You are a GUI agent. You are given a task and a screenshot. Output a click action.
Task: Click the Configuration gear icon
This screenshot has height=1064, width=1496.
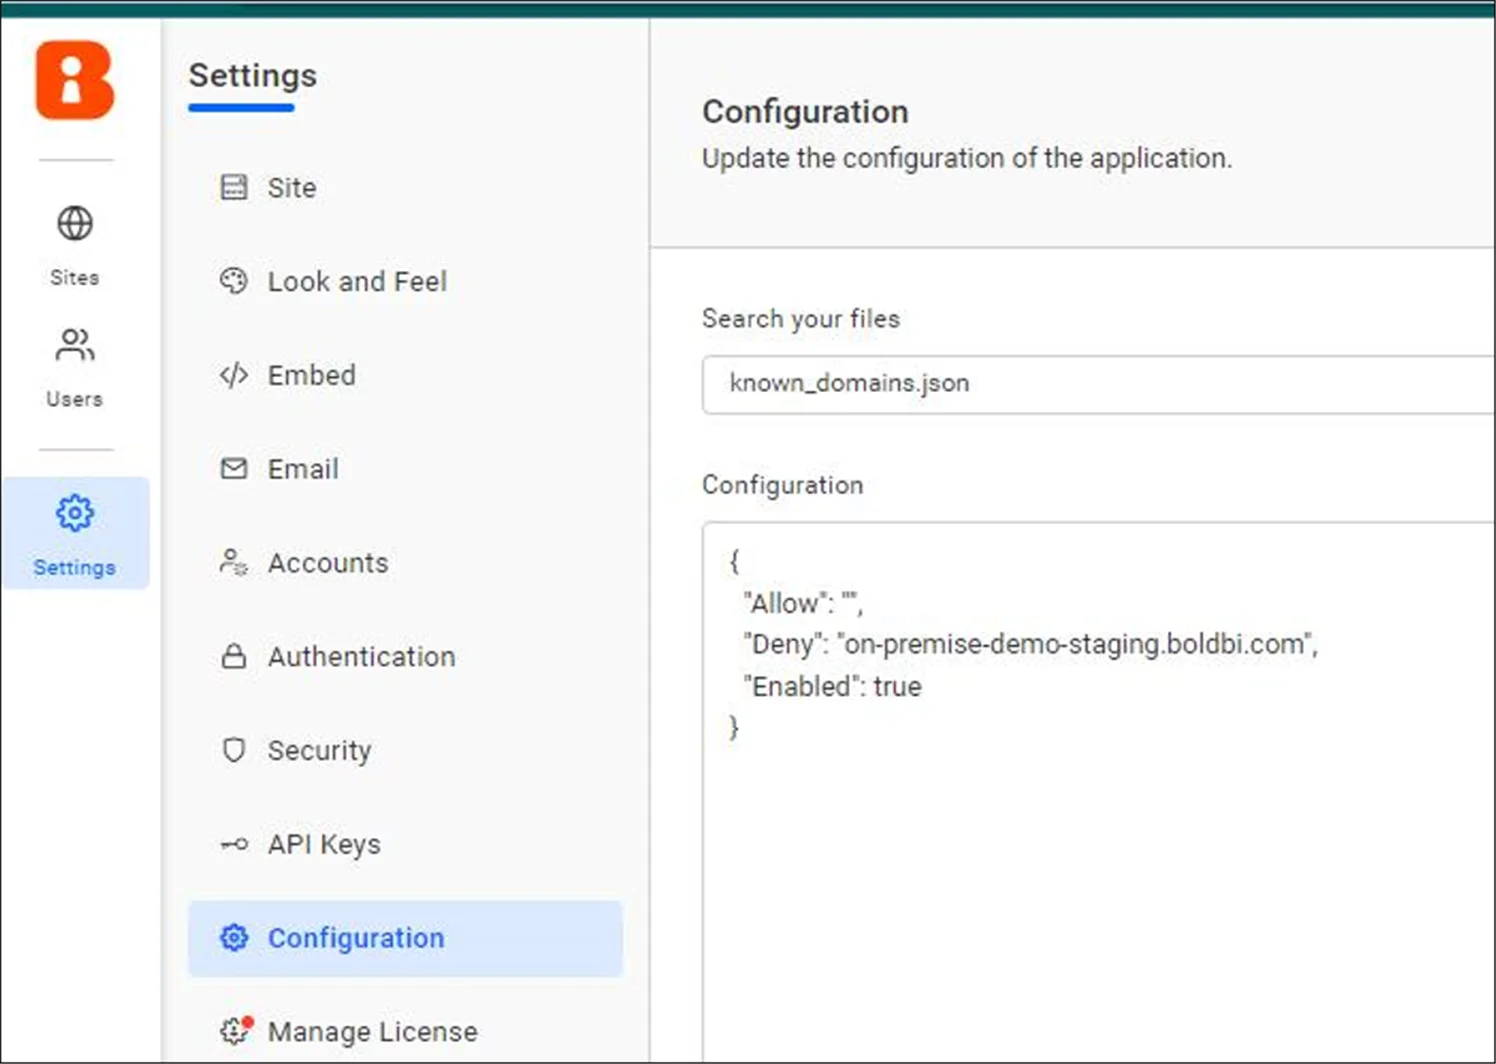[x=234, y=937]
